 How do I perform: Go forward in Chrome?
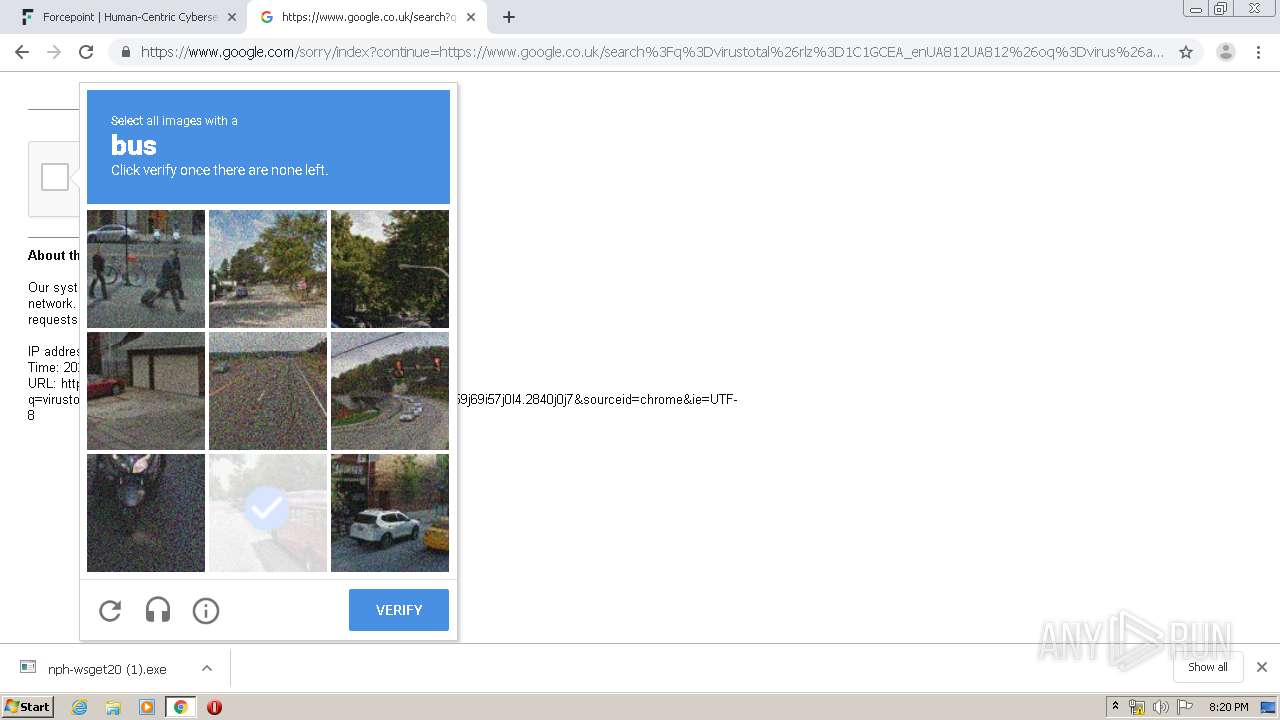point(54,52)
